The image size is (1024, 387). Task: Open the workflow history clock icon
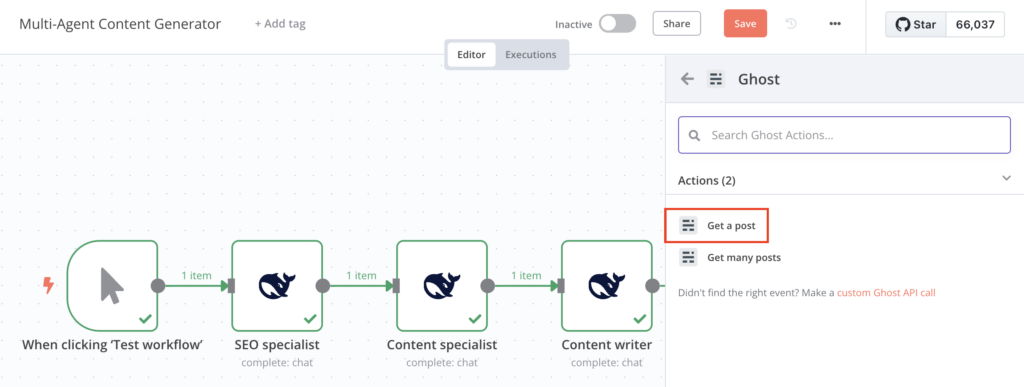(x=791, y=24)
